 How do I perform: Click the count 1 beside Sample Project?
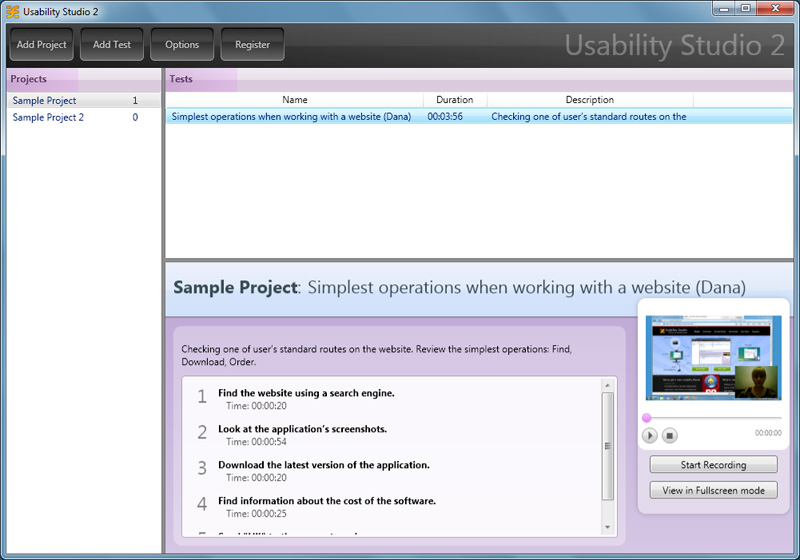135,100
